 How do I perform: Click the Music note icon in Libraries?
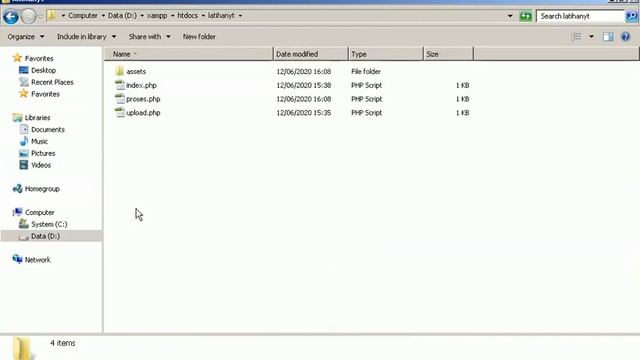coord(24,141)
